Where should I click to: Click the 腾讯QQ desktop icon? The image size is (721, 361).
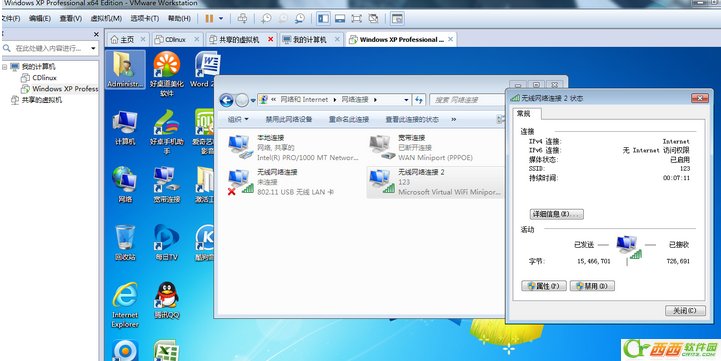167,302
